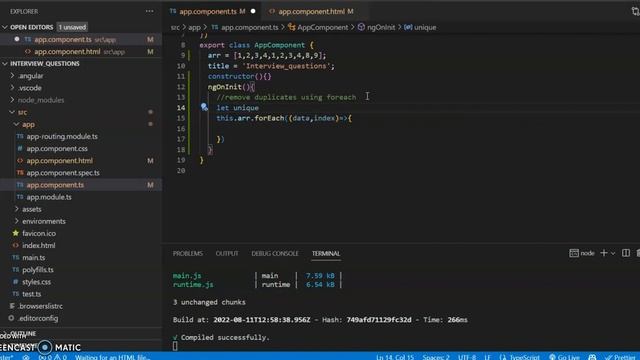Open styles.css file

(x=36, y=282)
